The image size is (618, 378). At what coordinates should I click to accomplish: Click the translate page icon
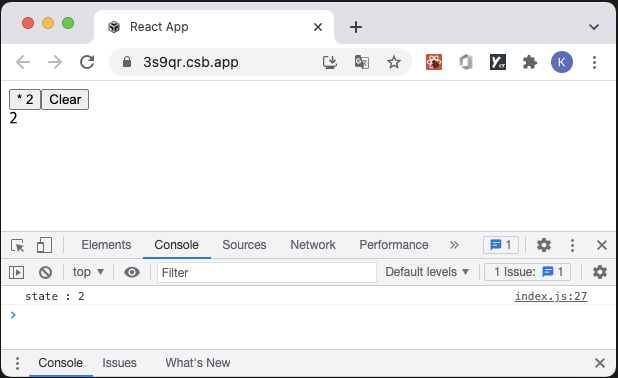(x=362, y=62)
